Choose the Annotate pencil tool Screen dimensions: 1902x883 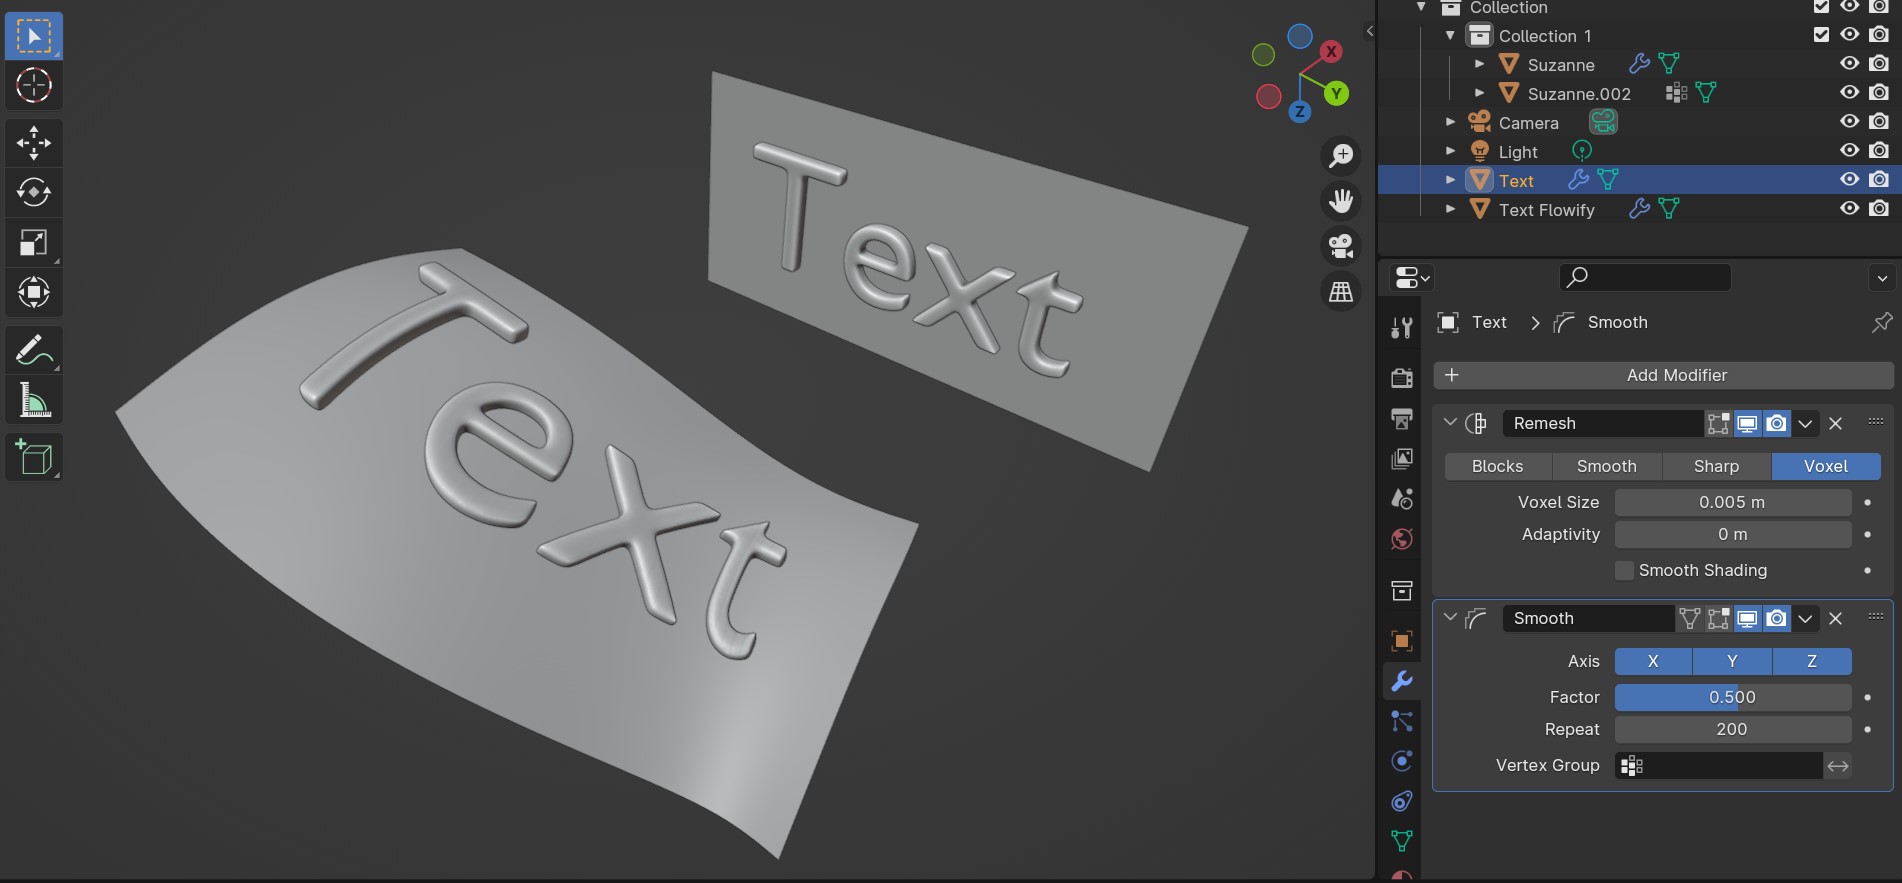coord(34,350)
